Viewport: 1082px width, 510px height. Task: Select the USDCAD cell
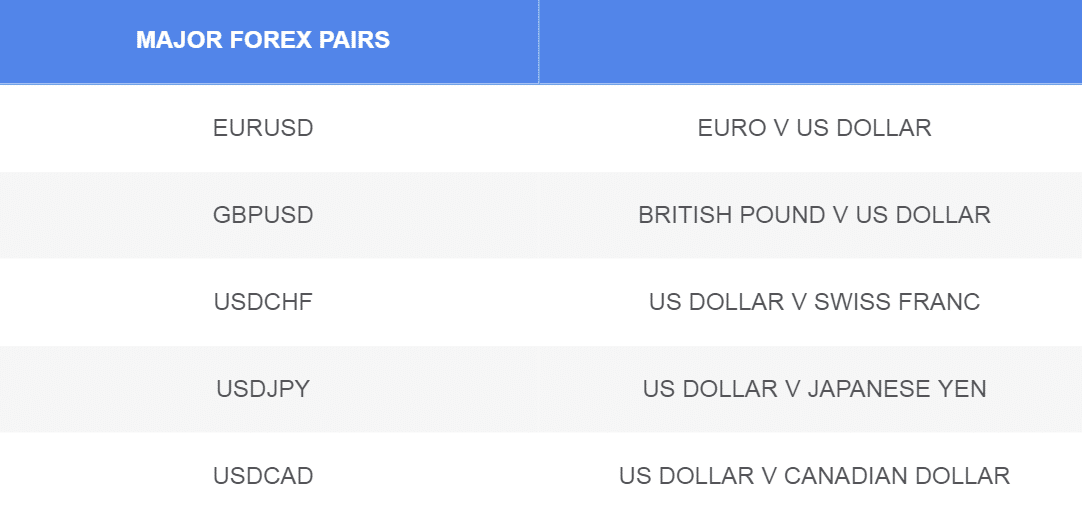click(263, 476)
